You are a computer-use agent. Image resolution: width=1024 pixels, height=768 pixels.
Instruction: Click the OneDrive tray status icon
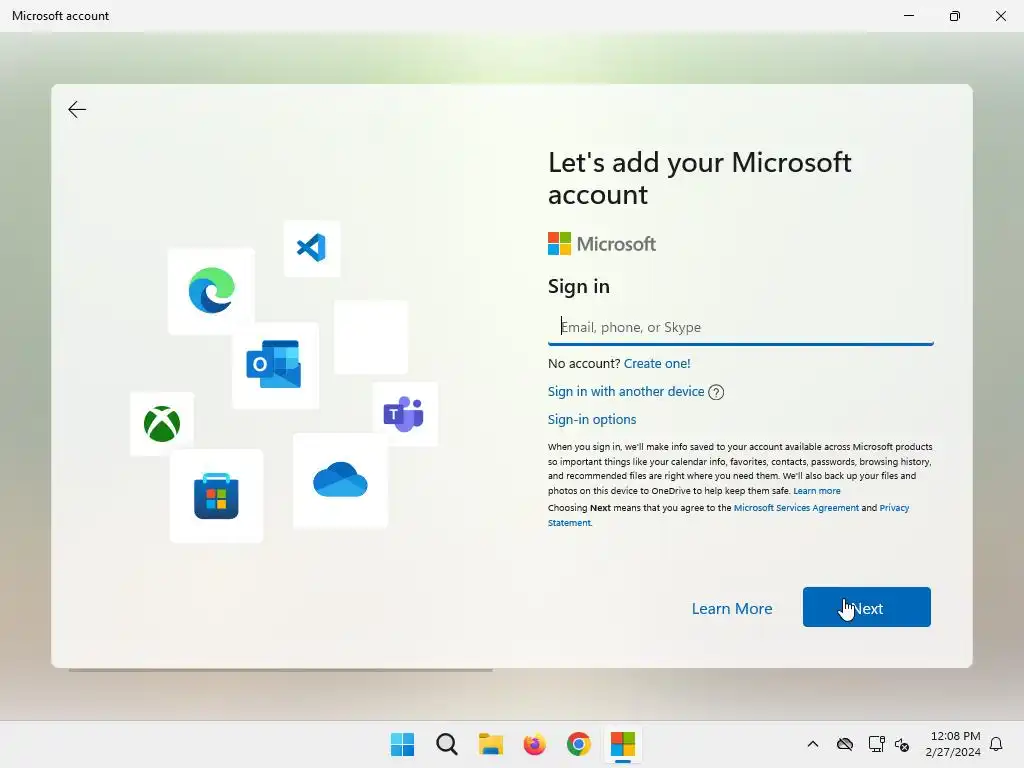pos(845,744)
